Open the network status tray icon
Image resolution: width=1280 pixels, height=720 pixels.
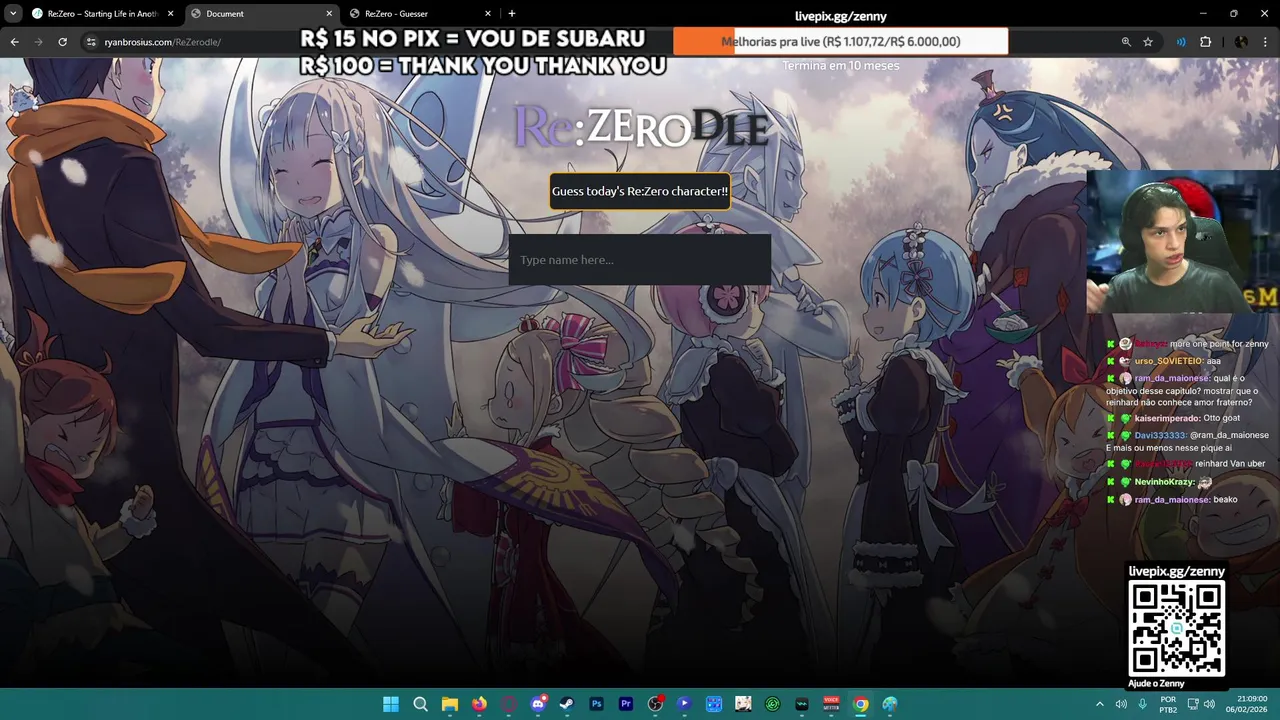1192,704
